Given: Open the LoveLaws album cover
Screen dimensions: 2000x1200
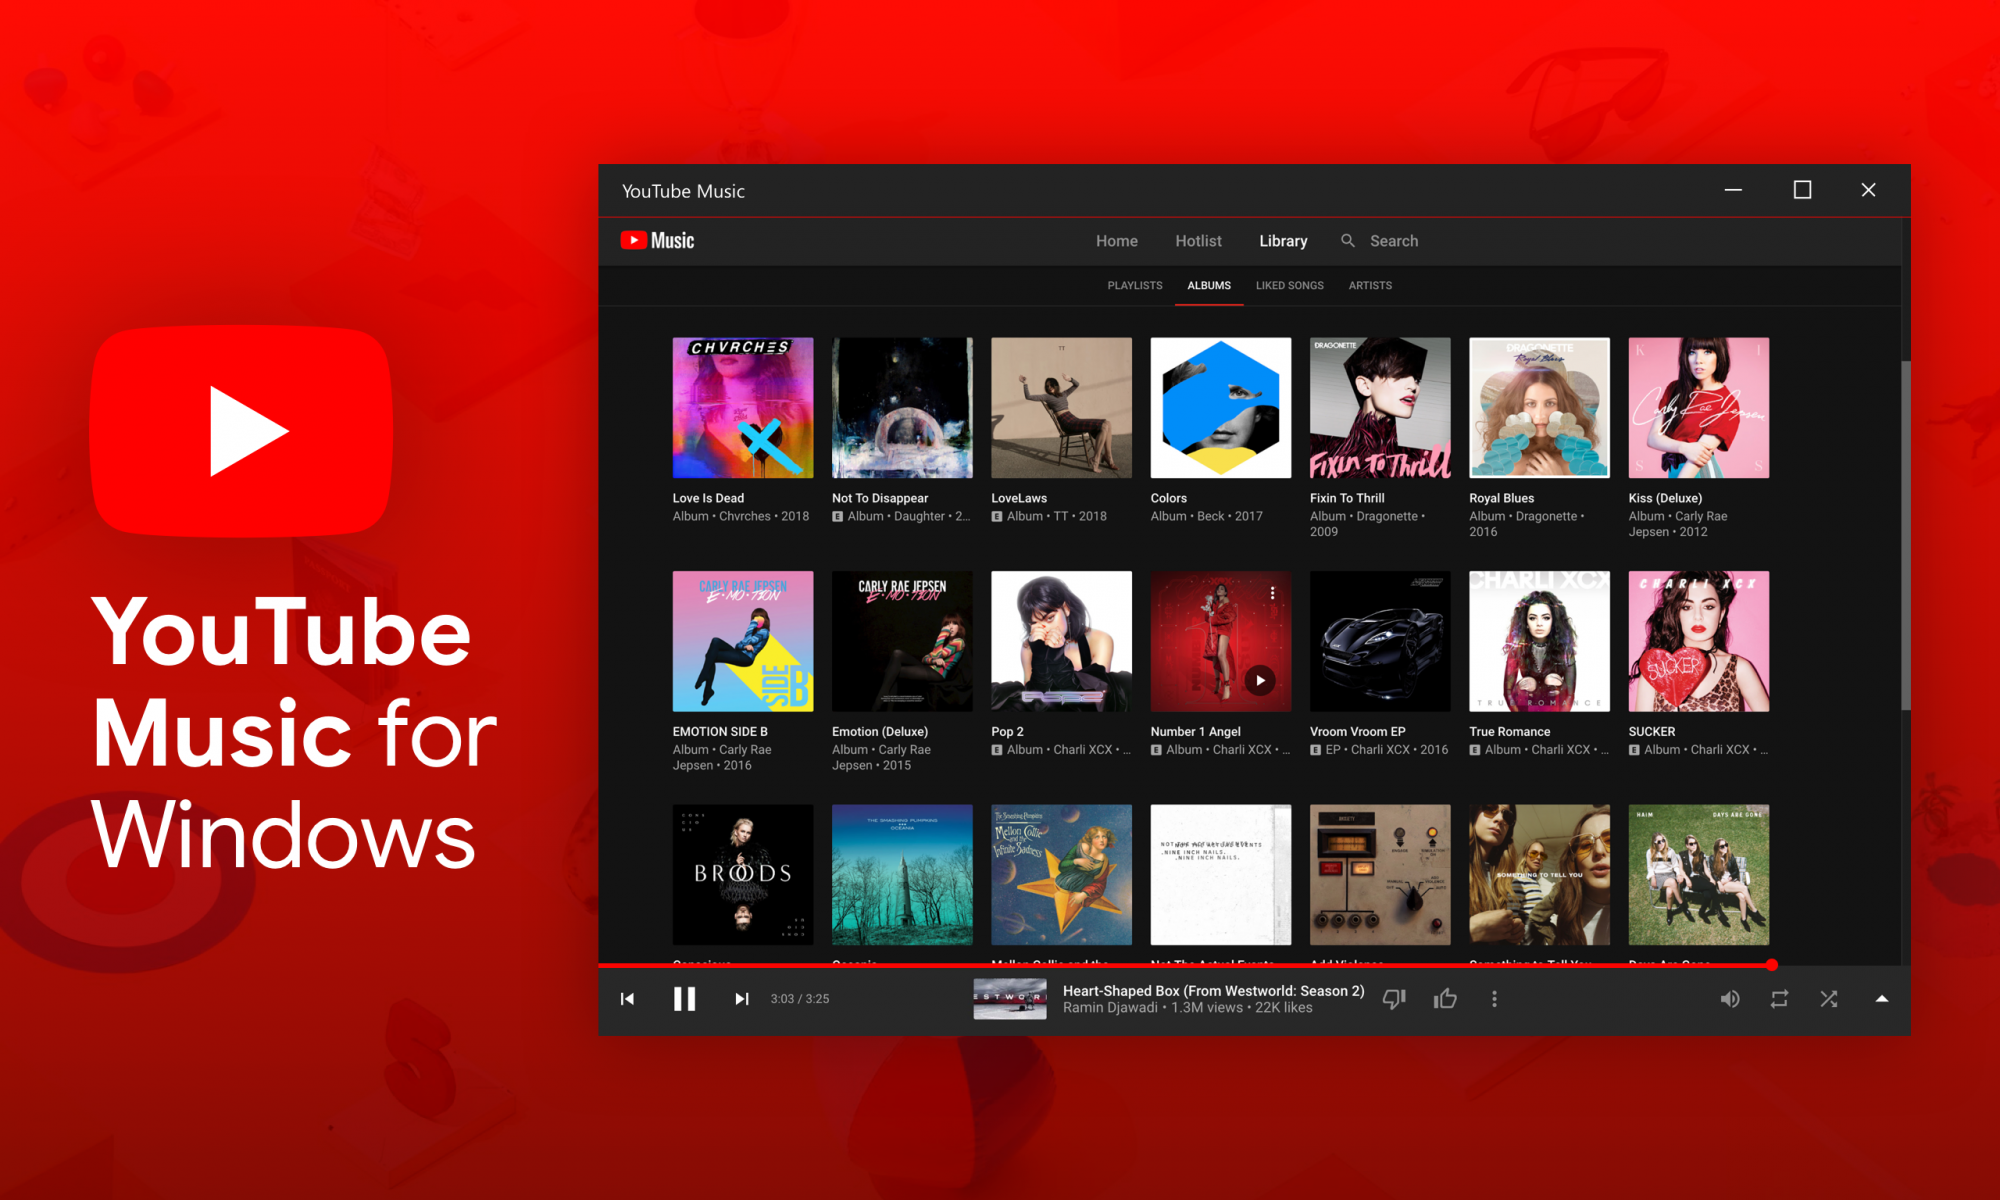Looking at the screenshot, I should (x=1061, y=408).
